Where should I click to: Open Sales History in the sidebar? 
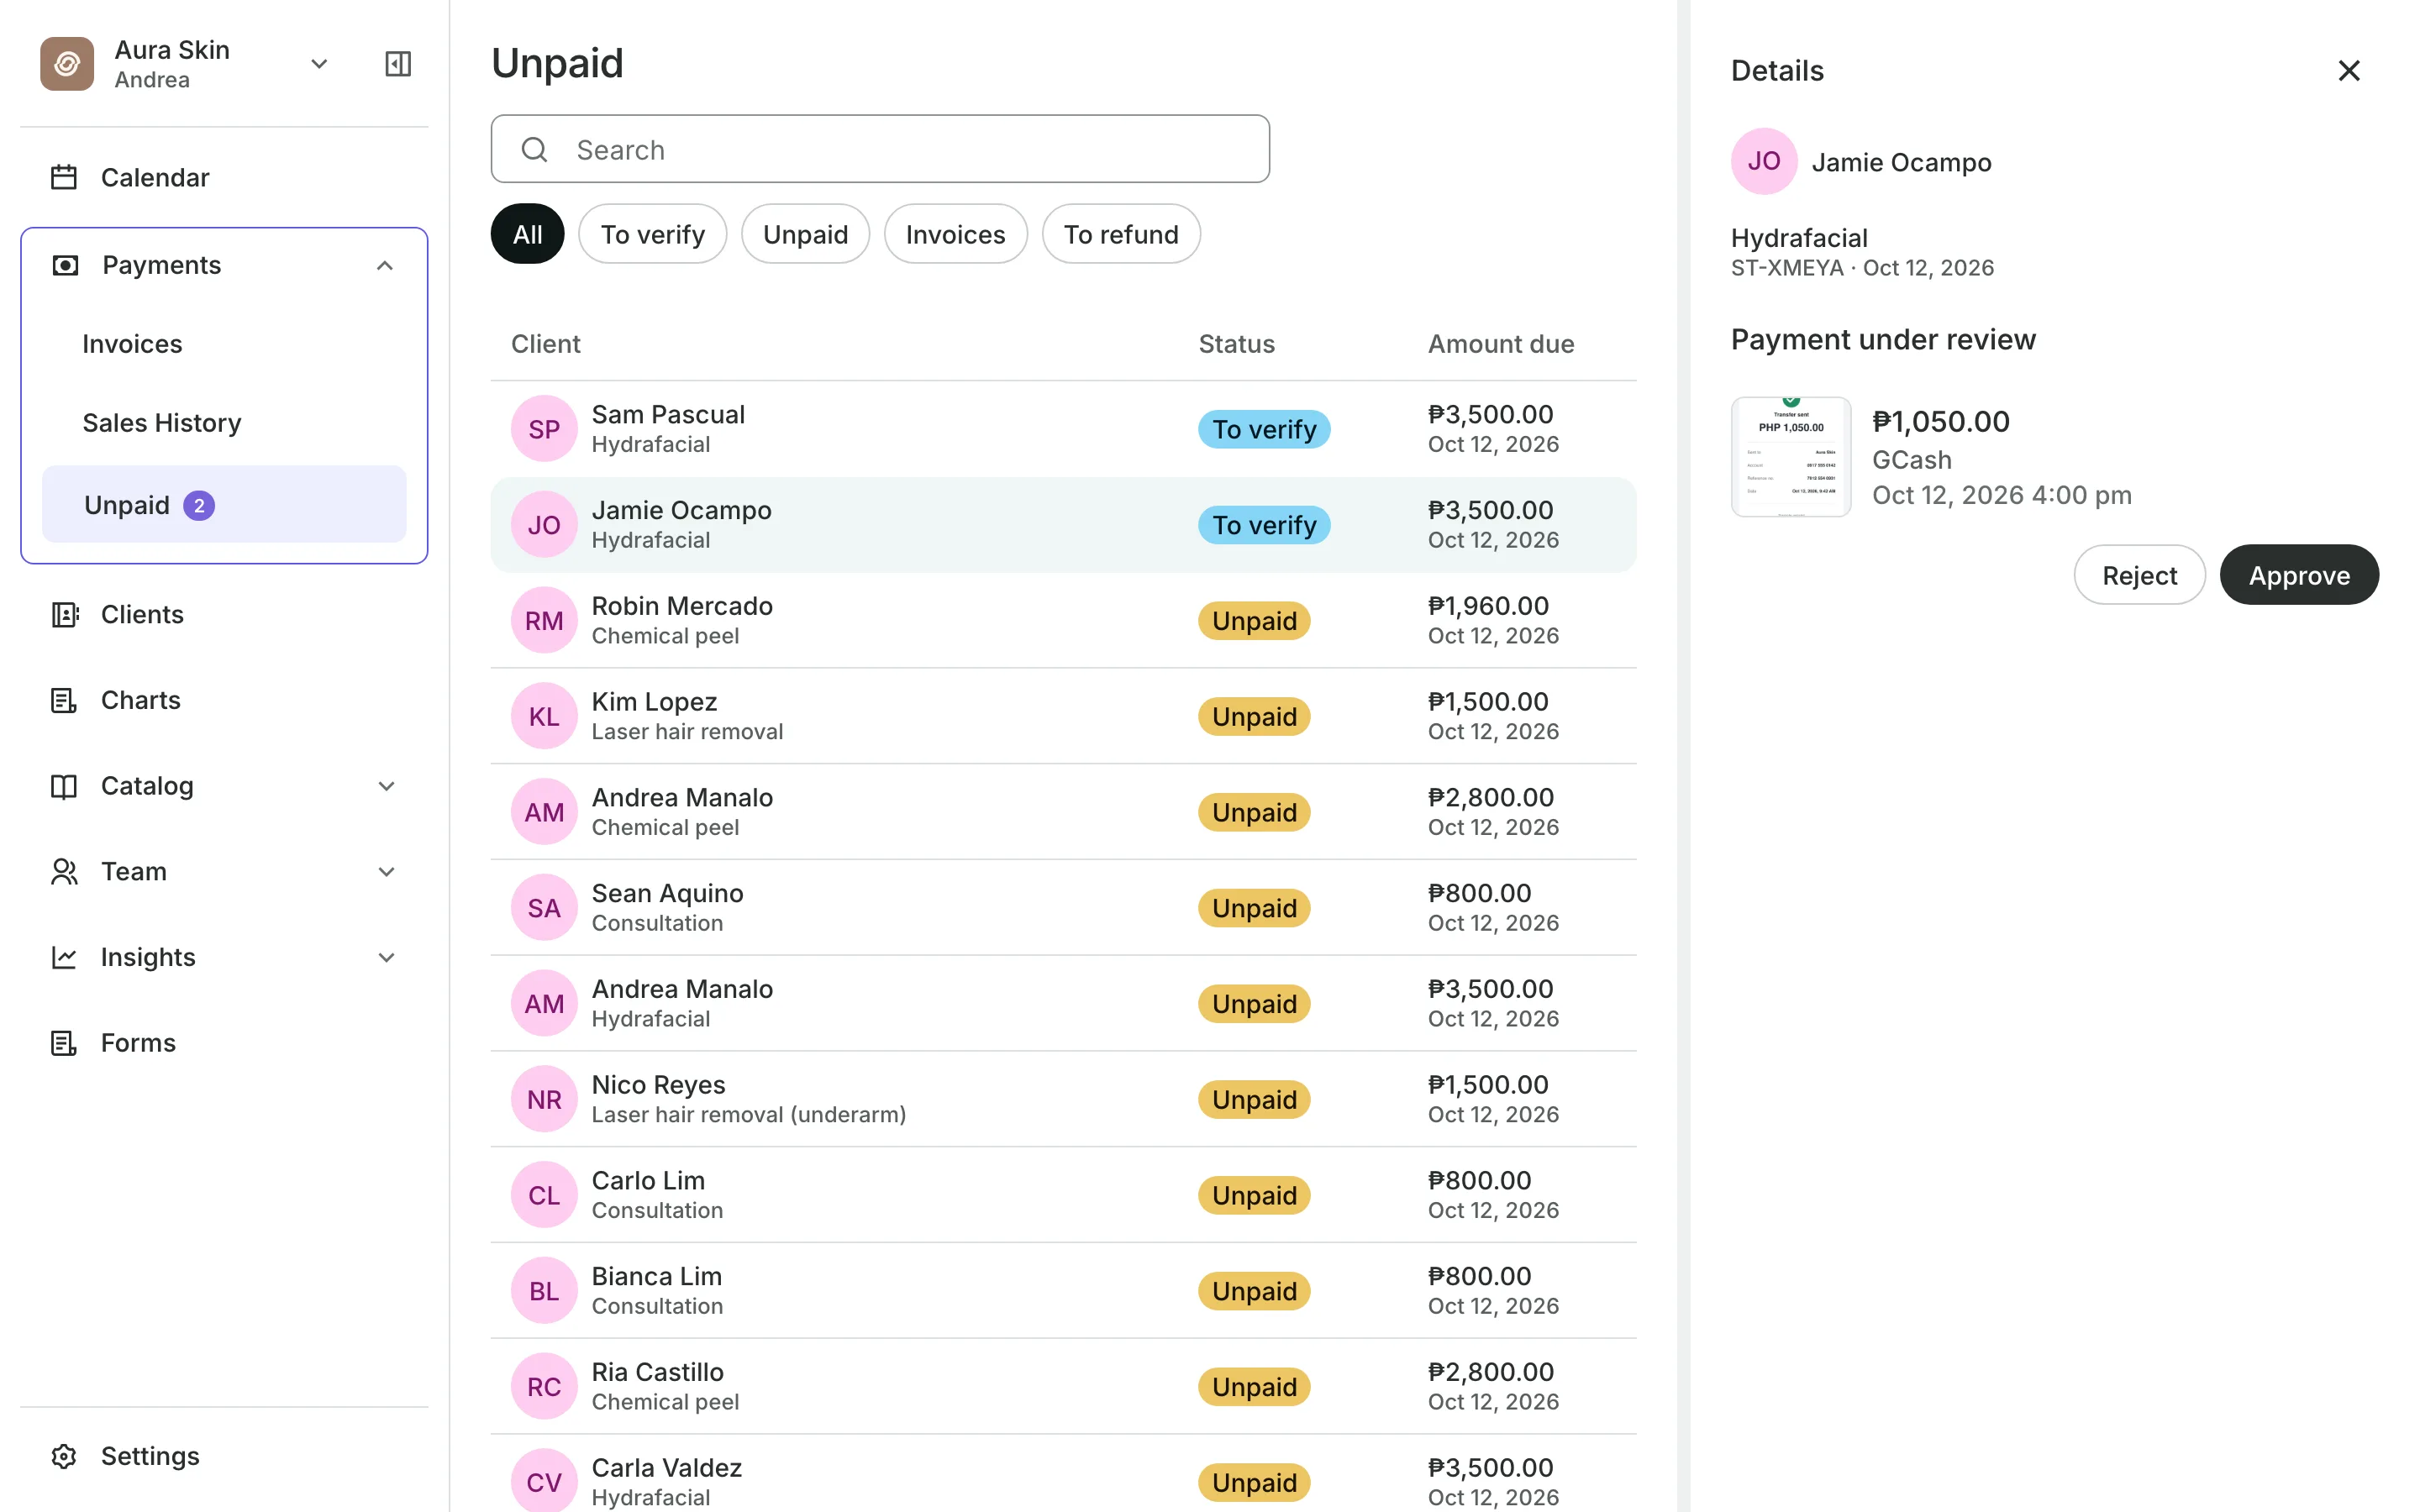(x=224, y=423)
